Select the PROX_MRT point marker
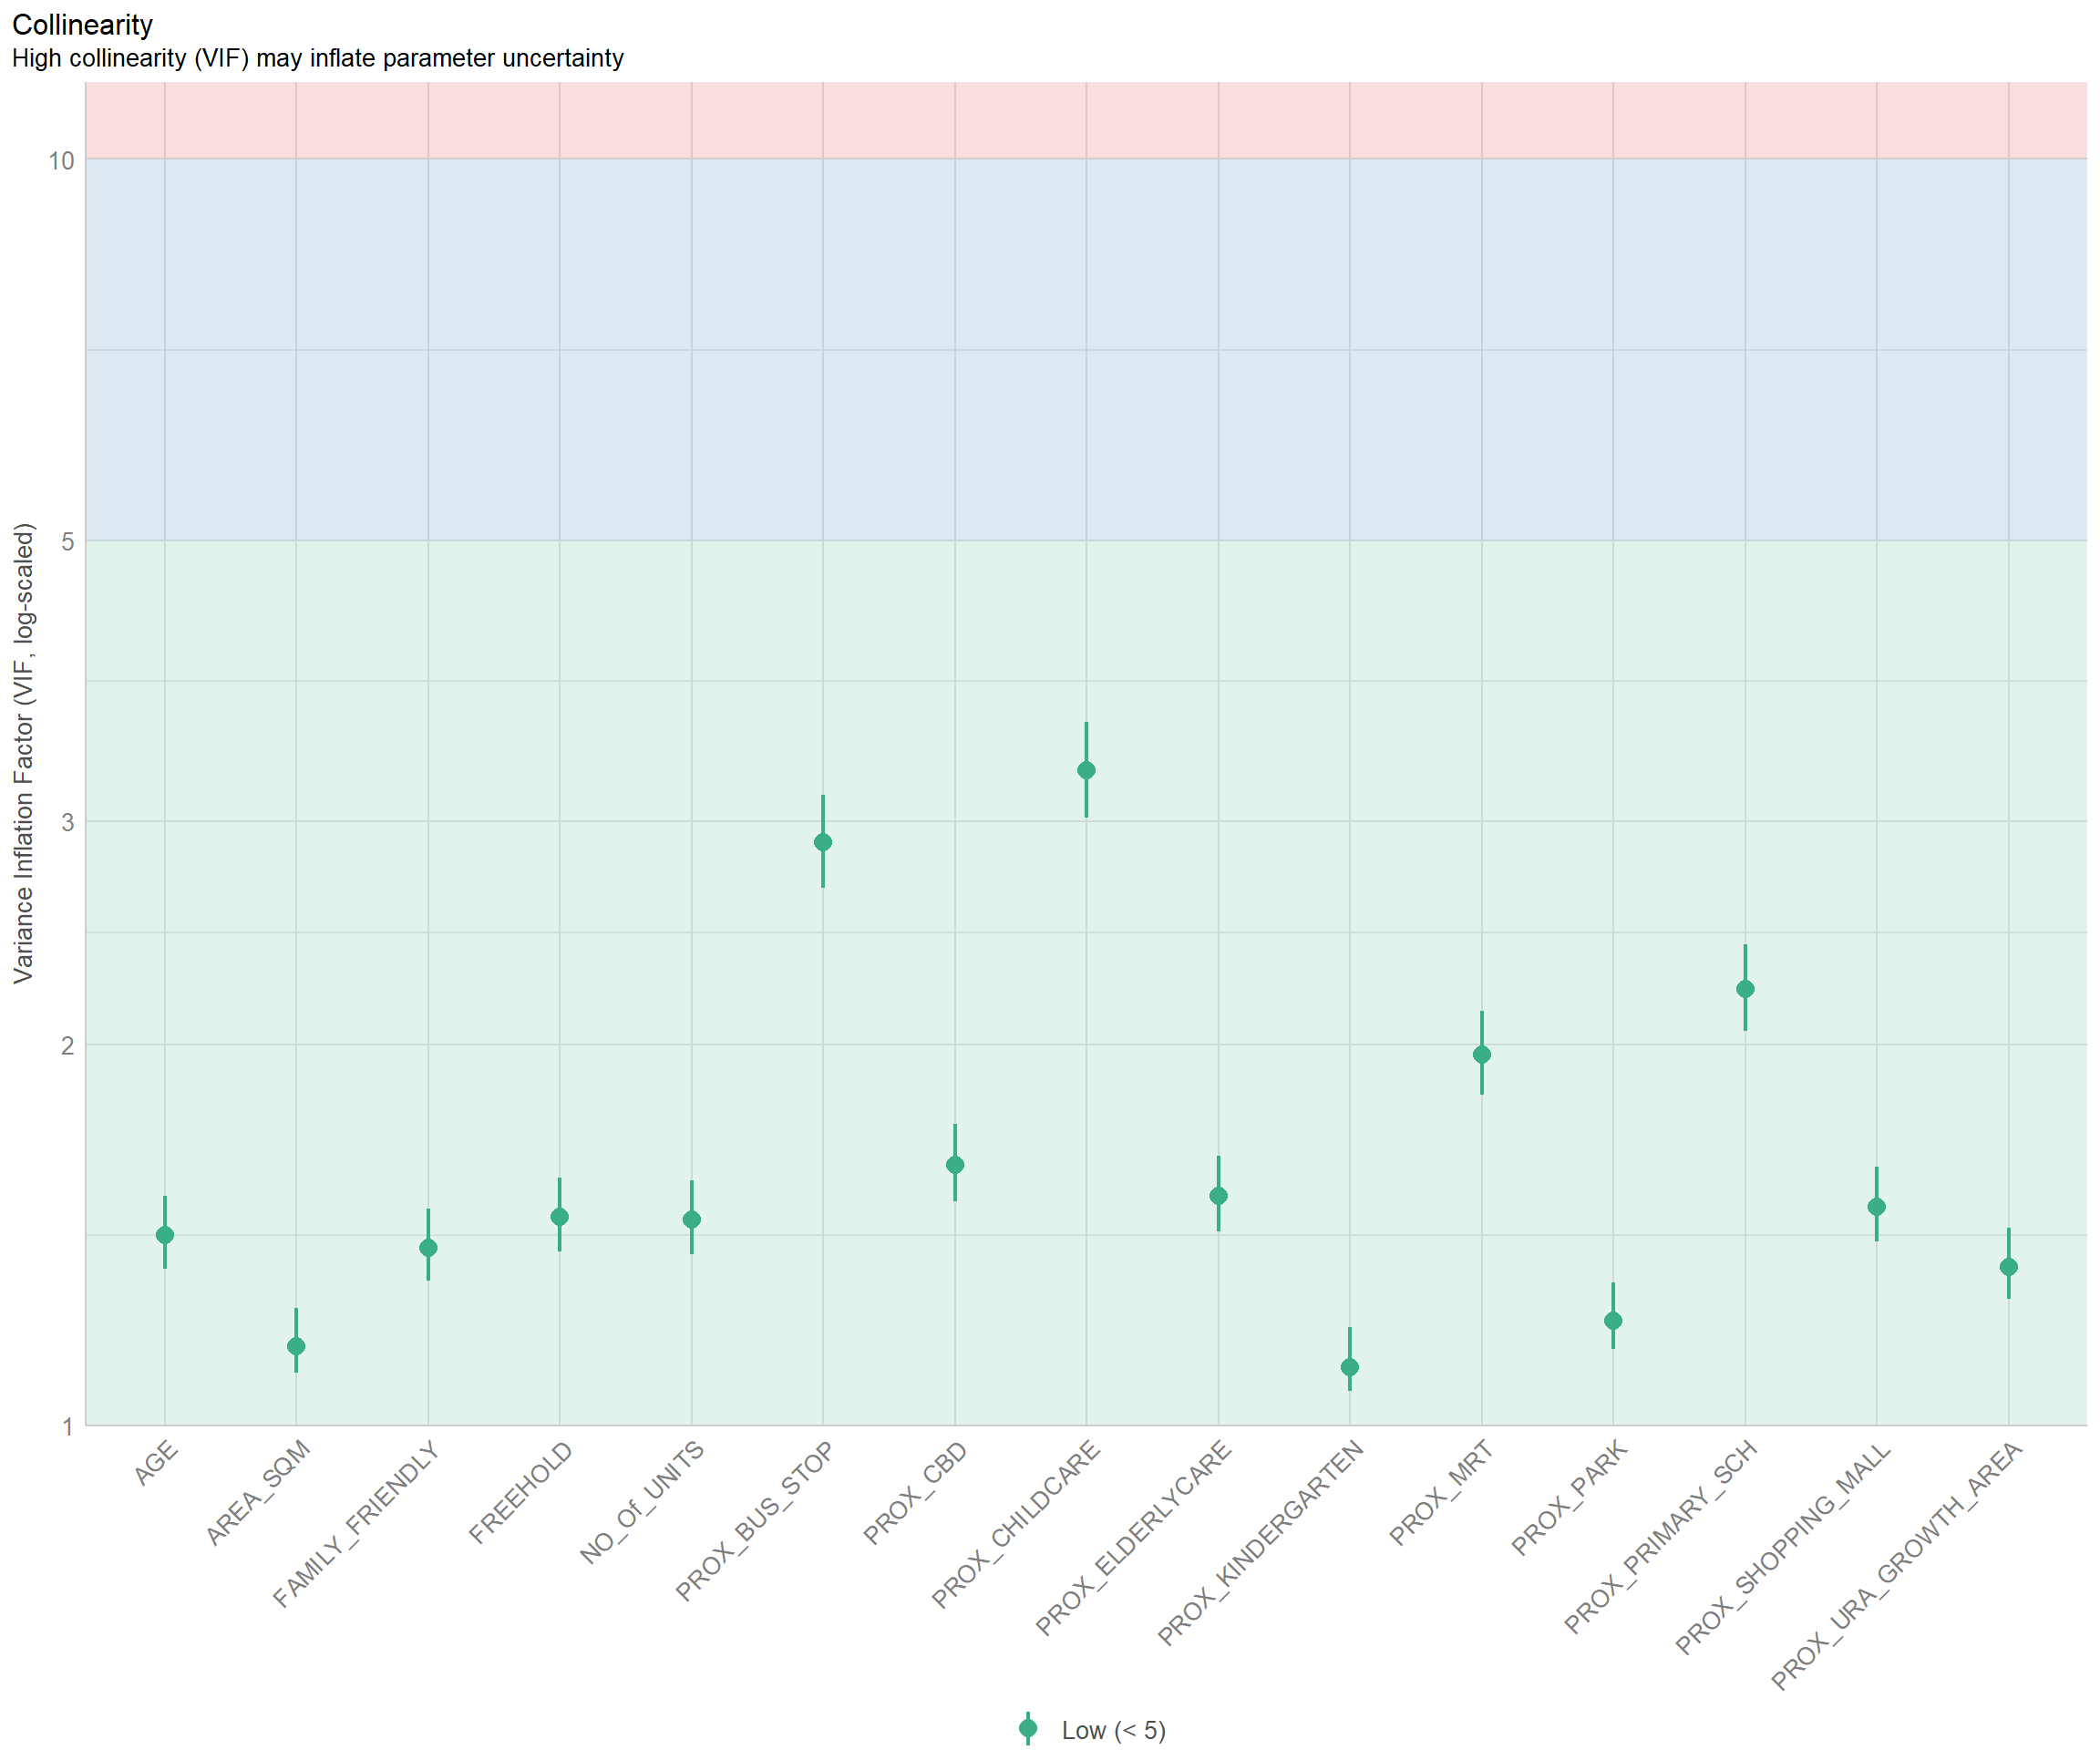The height and width of the screenshot is (1750, 2100). (1482, 1054)
